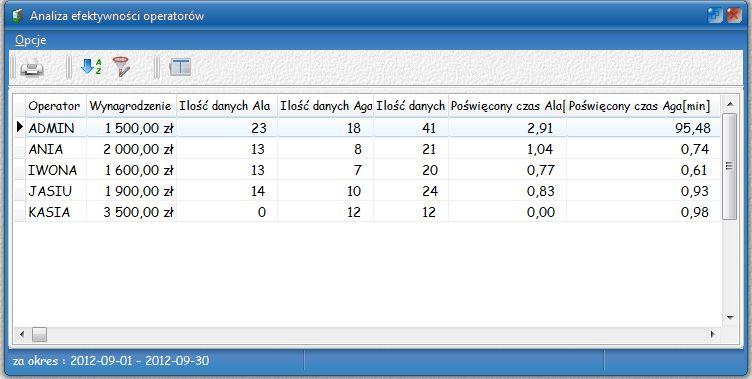Click the za okres date range in status bar
Viewport: 752px width, 379px height.
(111, 361)
